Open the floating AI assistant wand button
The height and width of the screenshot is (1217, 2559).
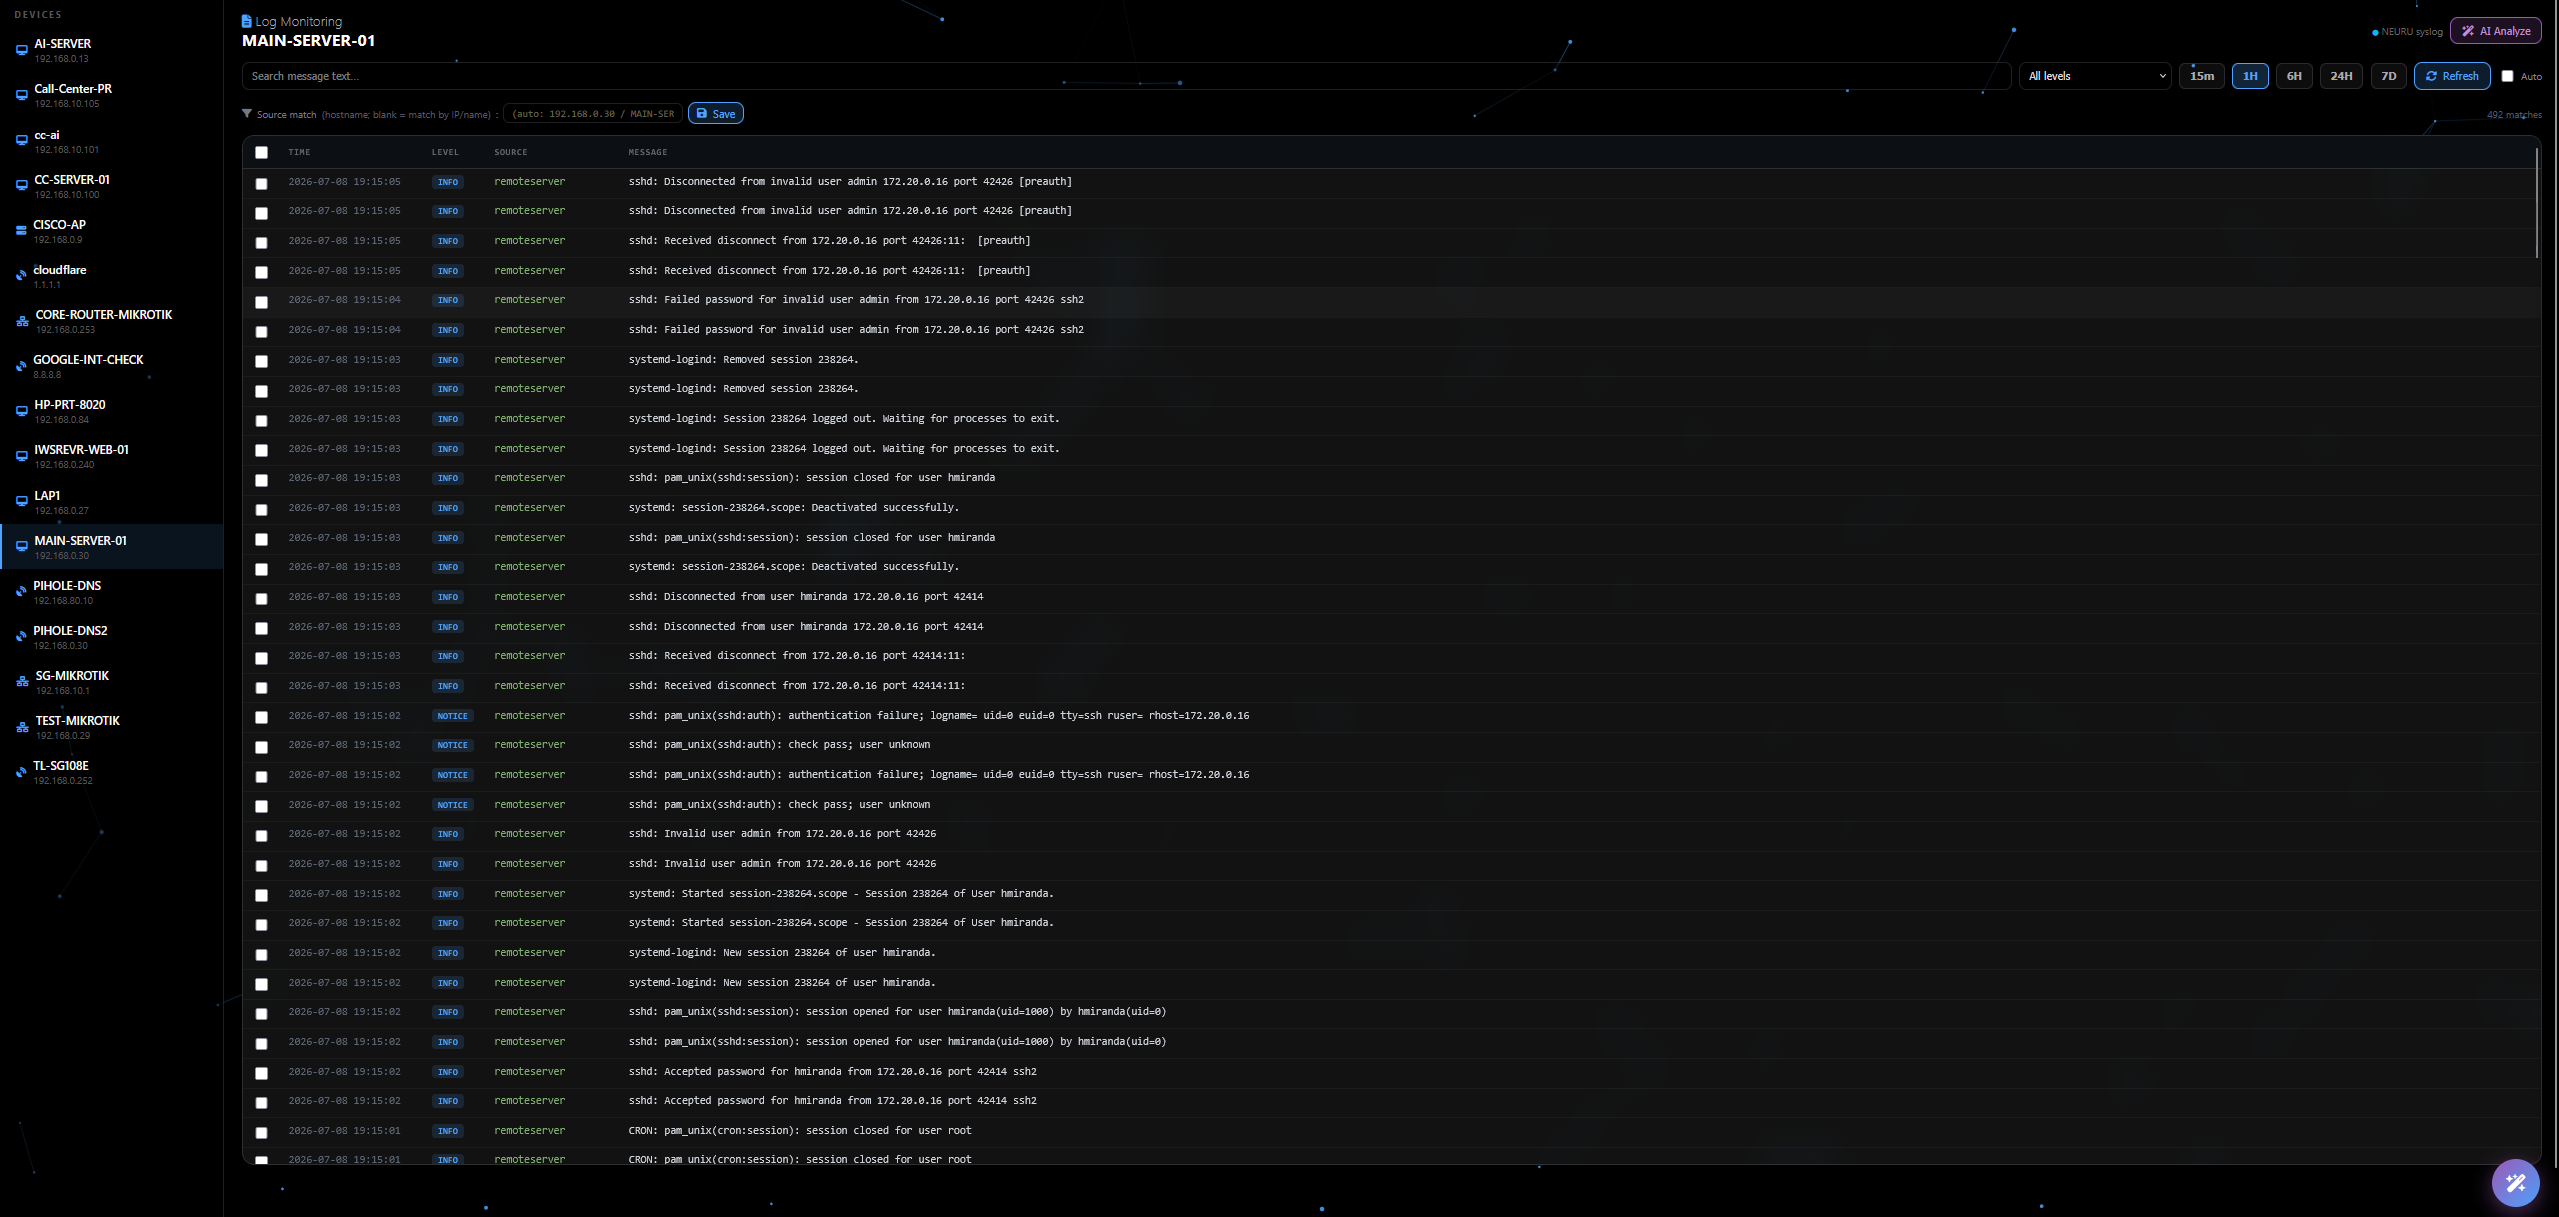coord(2515,1183)
